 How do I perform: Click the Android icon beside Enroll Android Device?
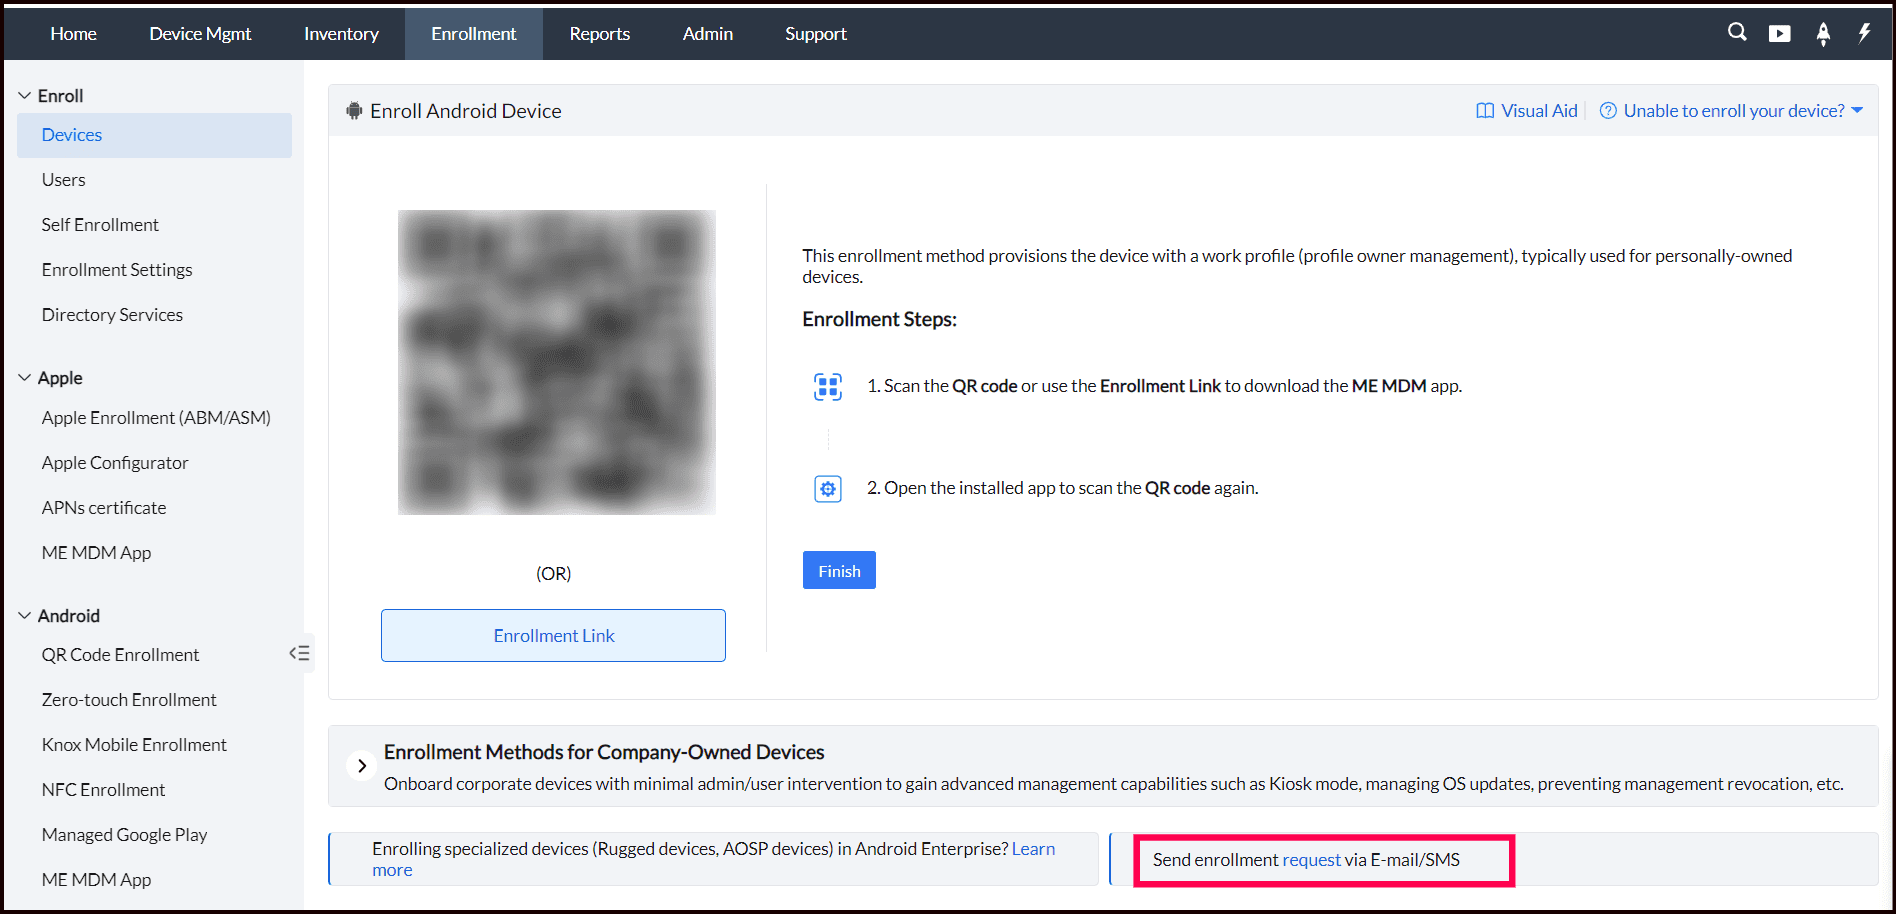coord(354,111)
